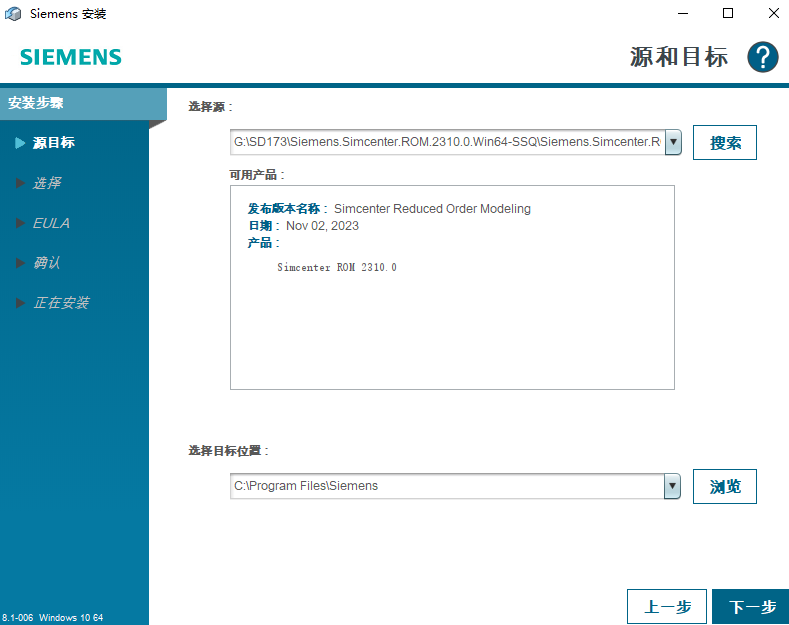Click the Simcenter Reduced Order Modeling release name
The width and height of the screenshot is (789, 625).
coord(432,208)
